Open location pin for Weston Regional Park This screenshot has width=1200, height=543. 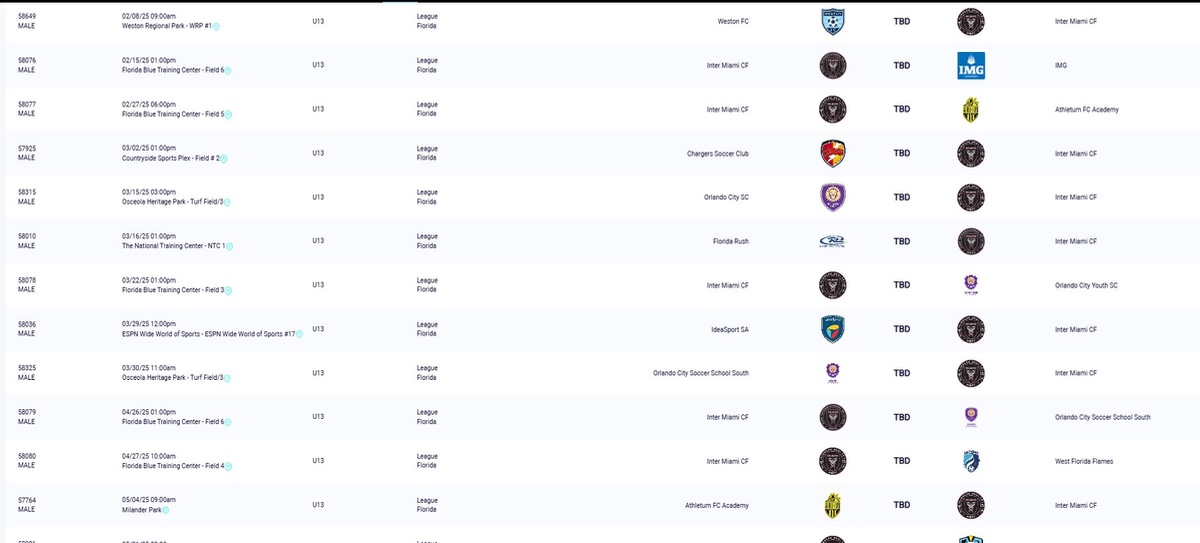216,27
